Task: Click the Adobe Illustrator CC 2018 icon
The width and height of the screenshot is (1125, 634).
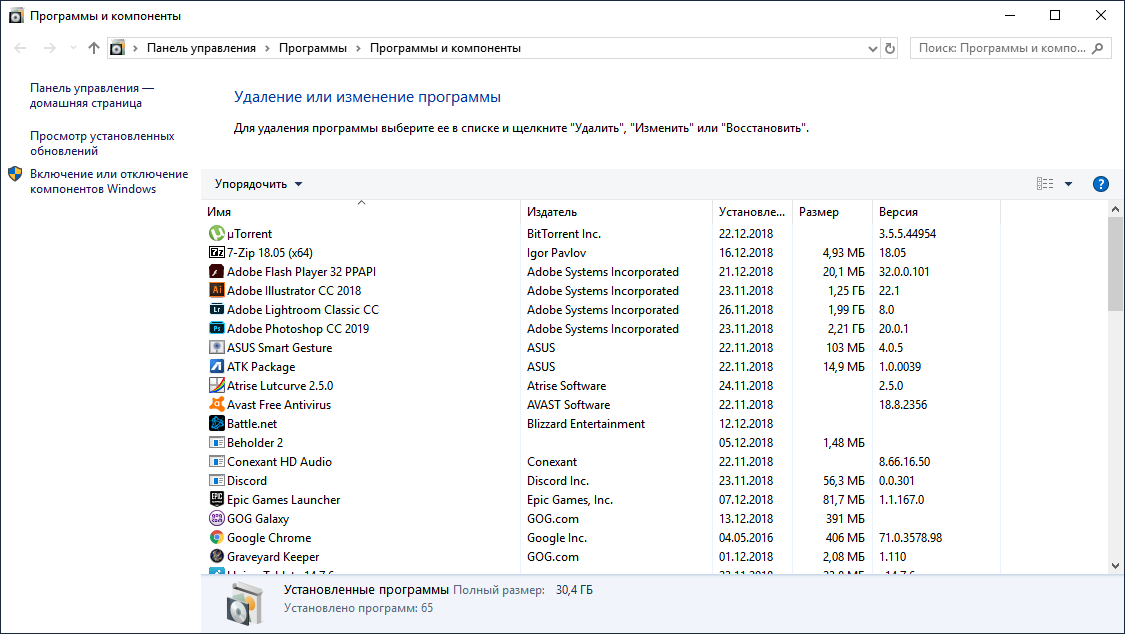Action: pos(216,290)
